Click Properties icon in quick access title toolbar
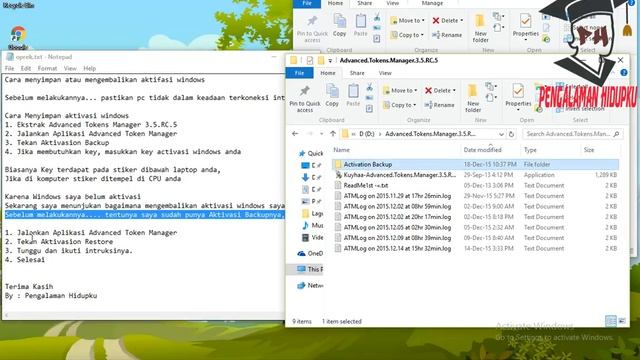Screen dimensions: 640x360 [310, 60]
